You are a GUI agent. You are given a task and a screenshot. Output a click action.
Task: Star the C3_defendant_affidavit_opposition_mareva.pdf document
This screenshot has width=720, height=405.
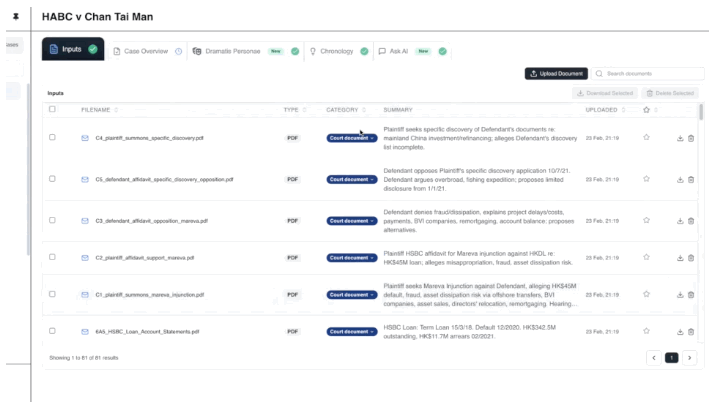[x=647, y=219]
